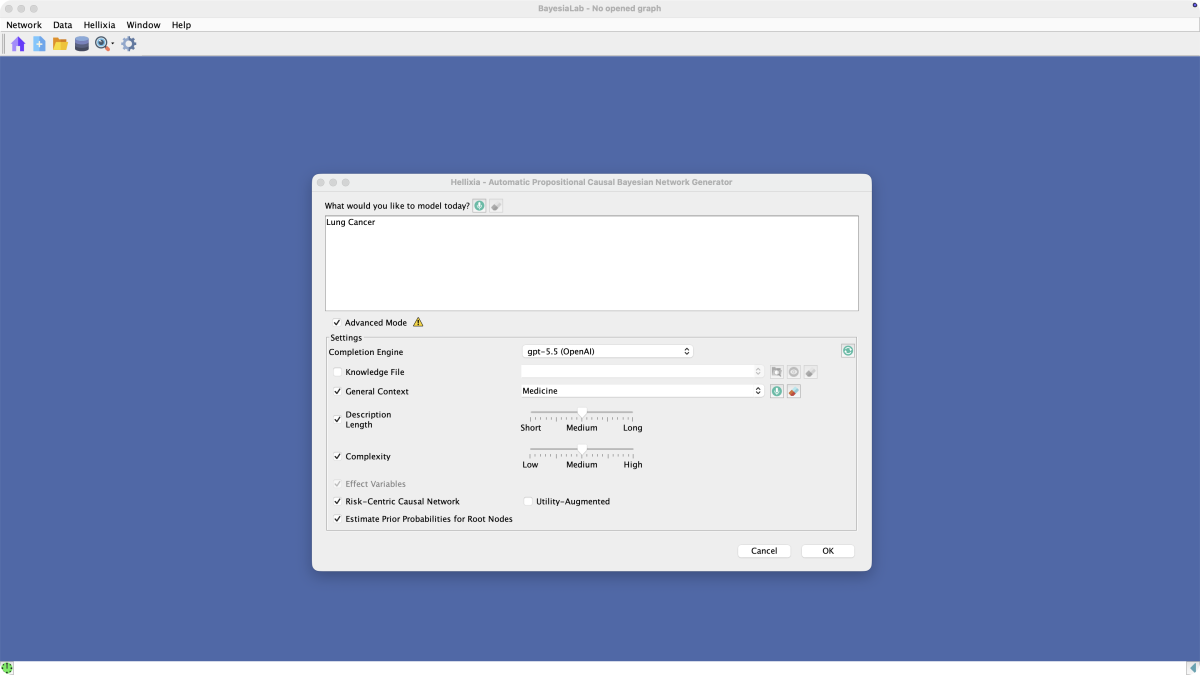Click the greyed Effect Variables checkbox
Viewport: 1200px width, 675px height.
[x=337, y=484]
